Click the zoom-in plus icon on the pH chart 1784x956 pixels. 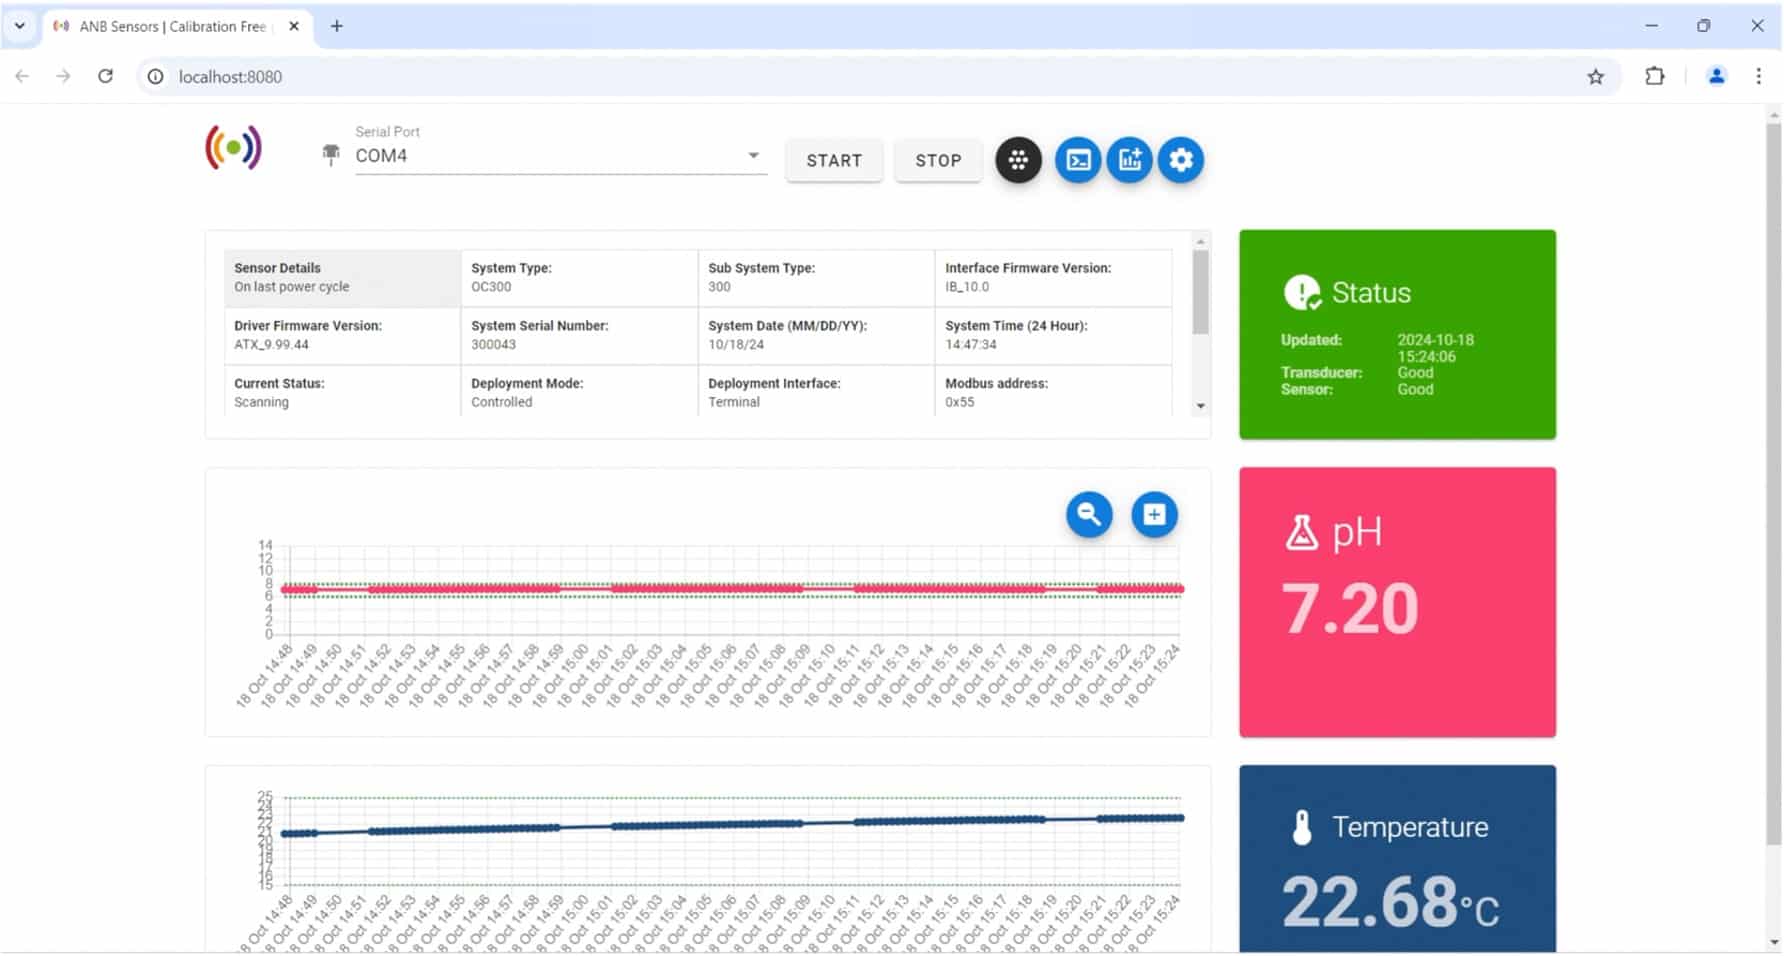tap(1154, 515)
